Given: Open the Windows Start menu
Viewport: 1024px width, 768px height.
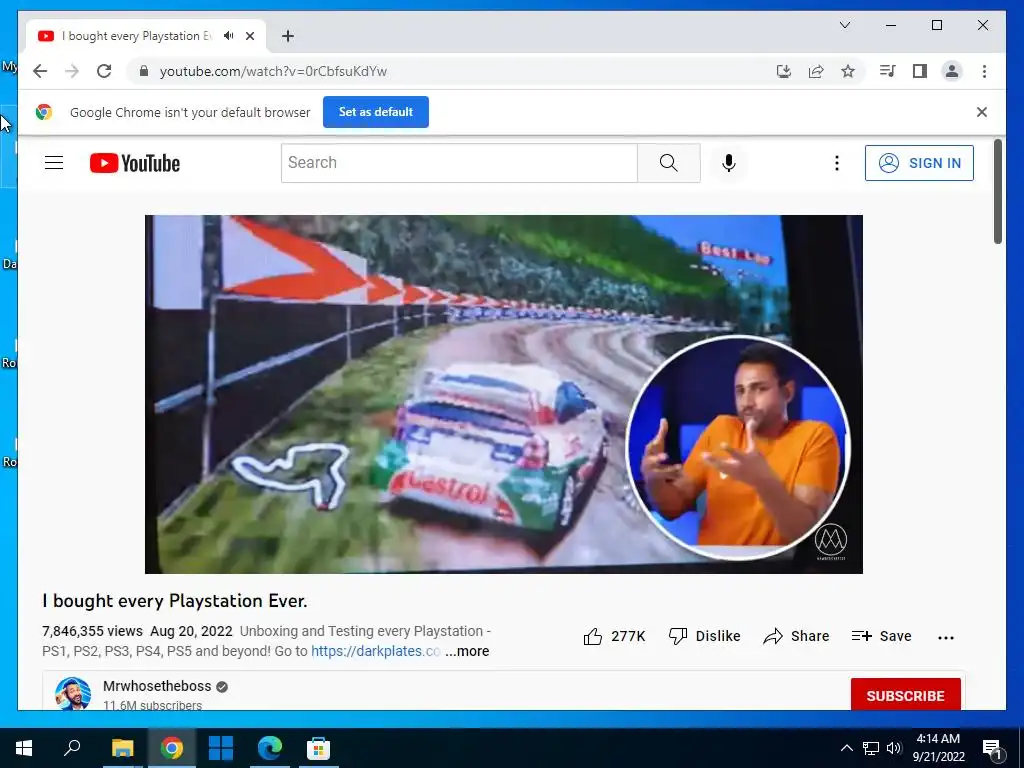Looking at the screenshot, I should pos(24,748).
